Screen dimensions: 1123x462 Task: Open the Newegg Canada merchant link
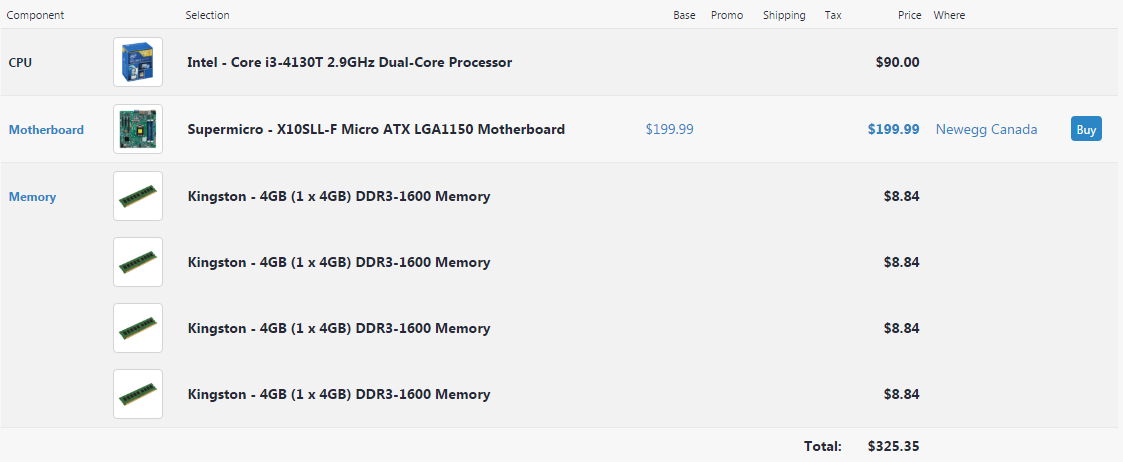986,130
